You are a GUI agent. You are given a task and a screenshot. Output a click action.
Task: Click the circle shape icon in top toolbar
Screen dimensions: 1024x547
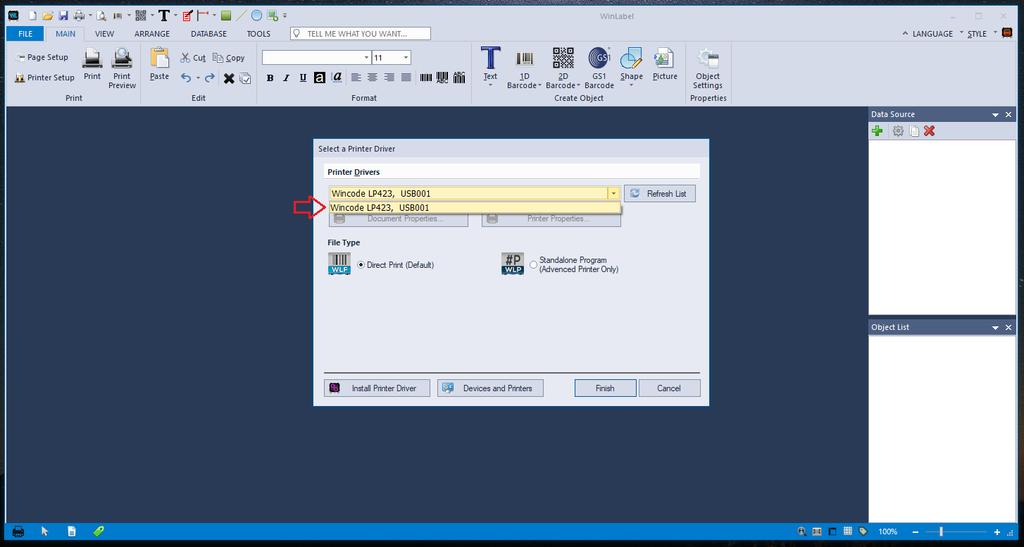click(257, 16)
